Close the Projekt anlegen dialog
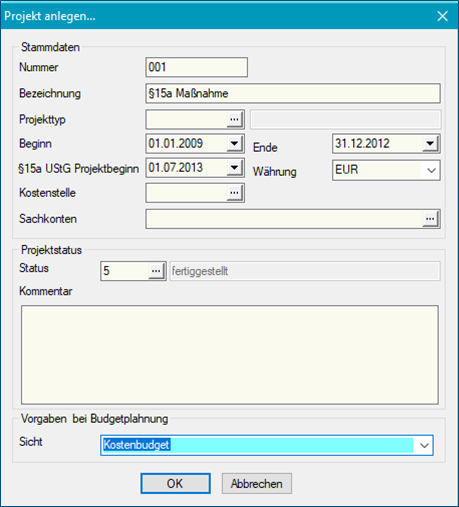The height and width of the screenshot is (507, 459). coord(442,16)
